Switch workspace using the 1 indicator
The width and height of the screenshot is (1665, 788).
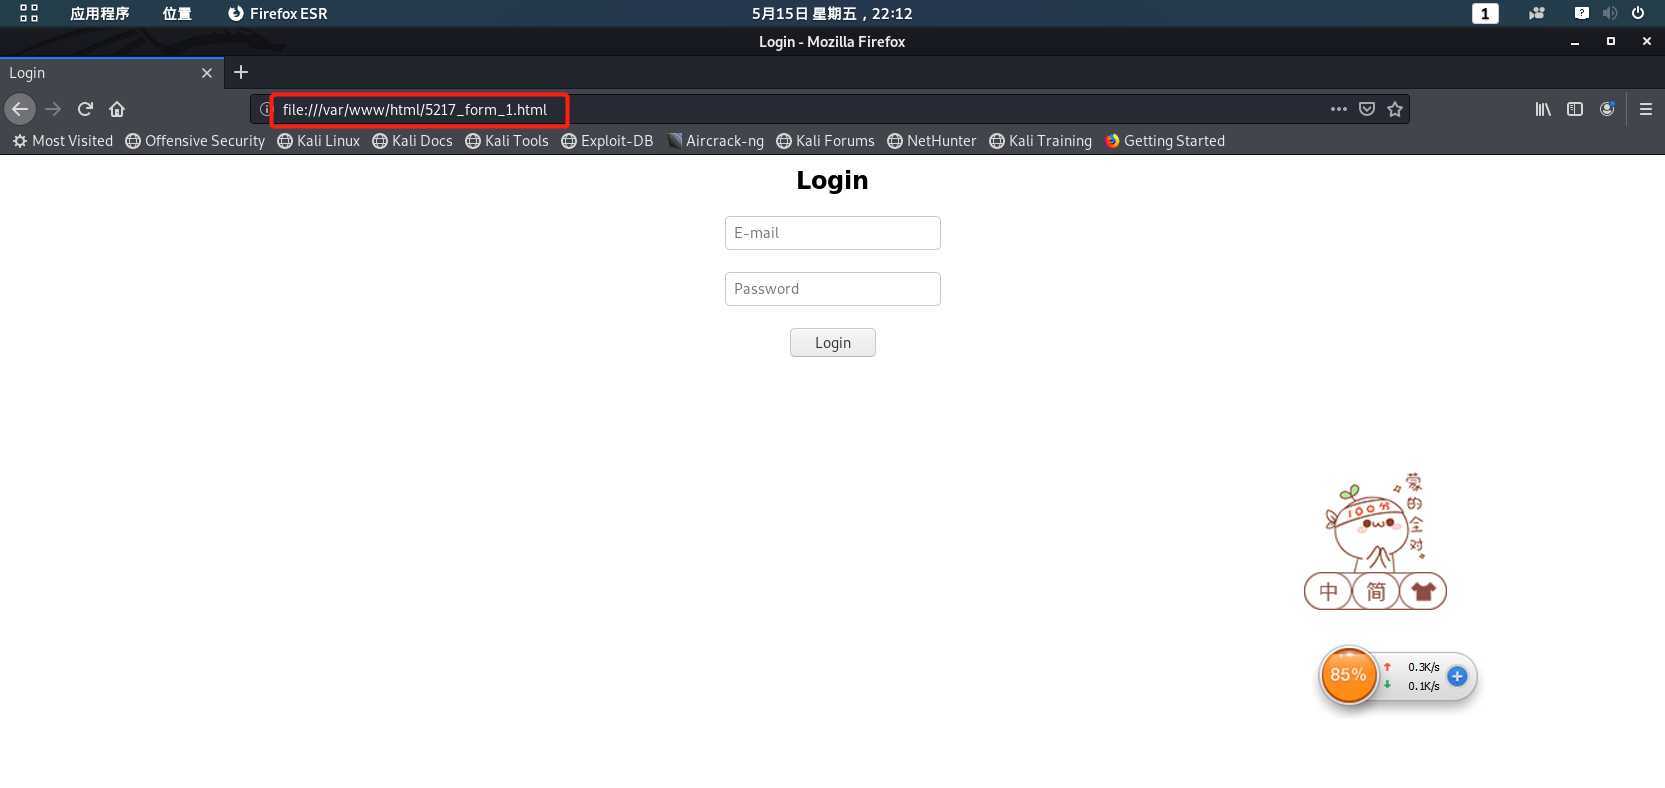click(1485, 13)
